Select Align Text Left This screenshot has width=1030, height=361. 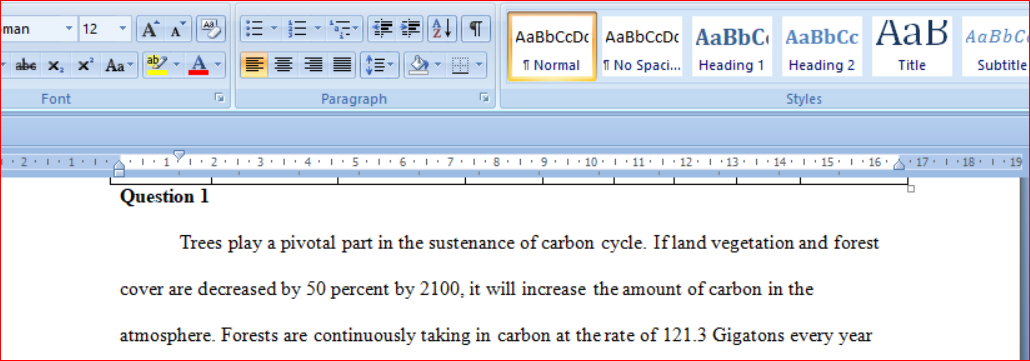254,66
